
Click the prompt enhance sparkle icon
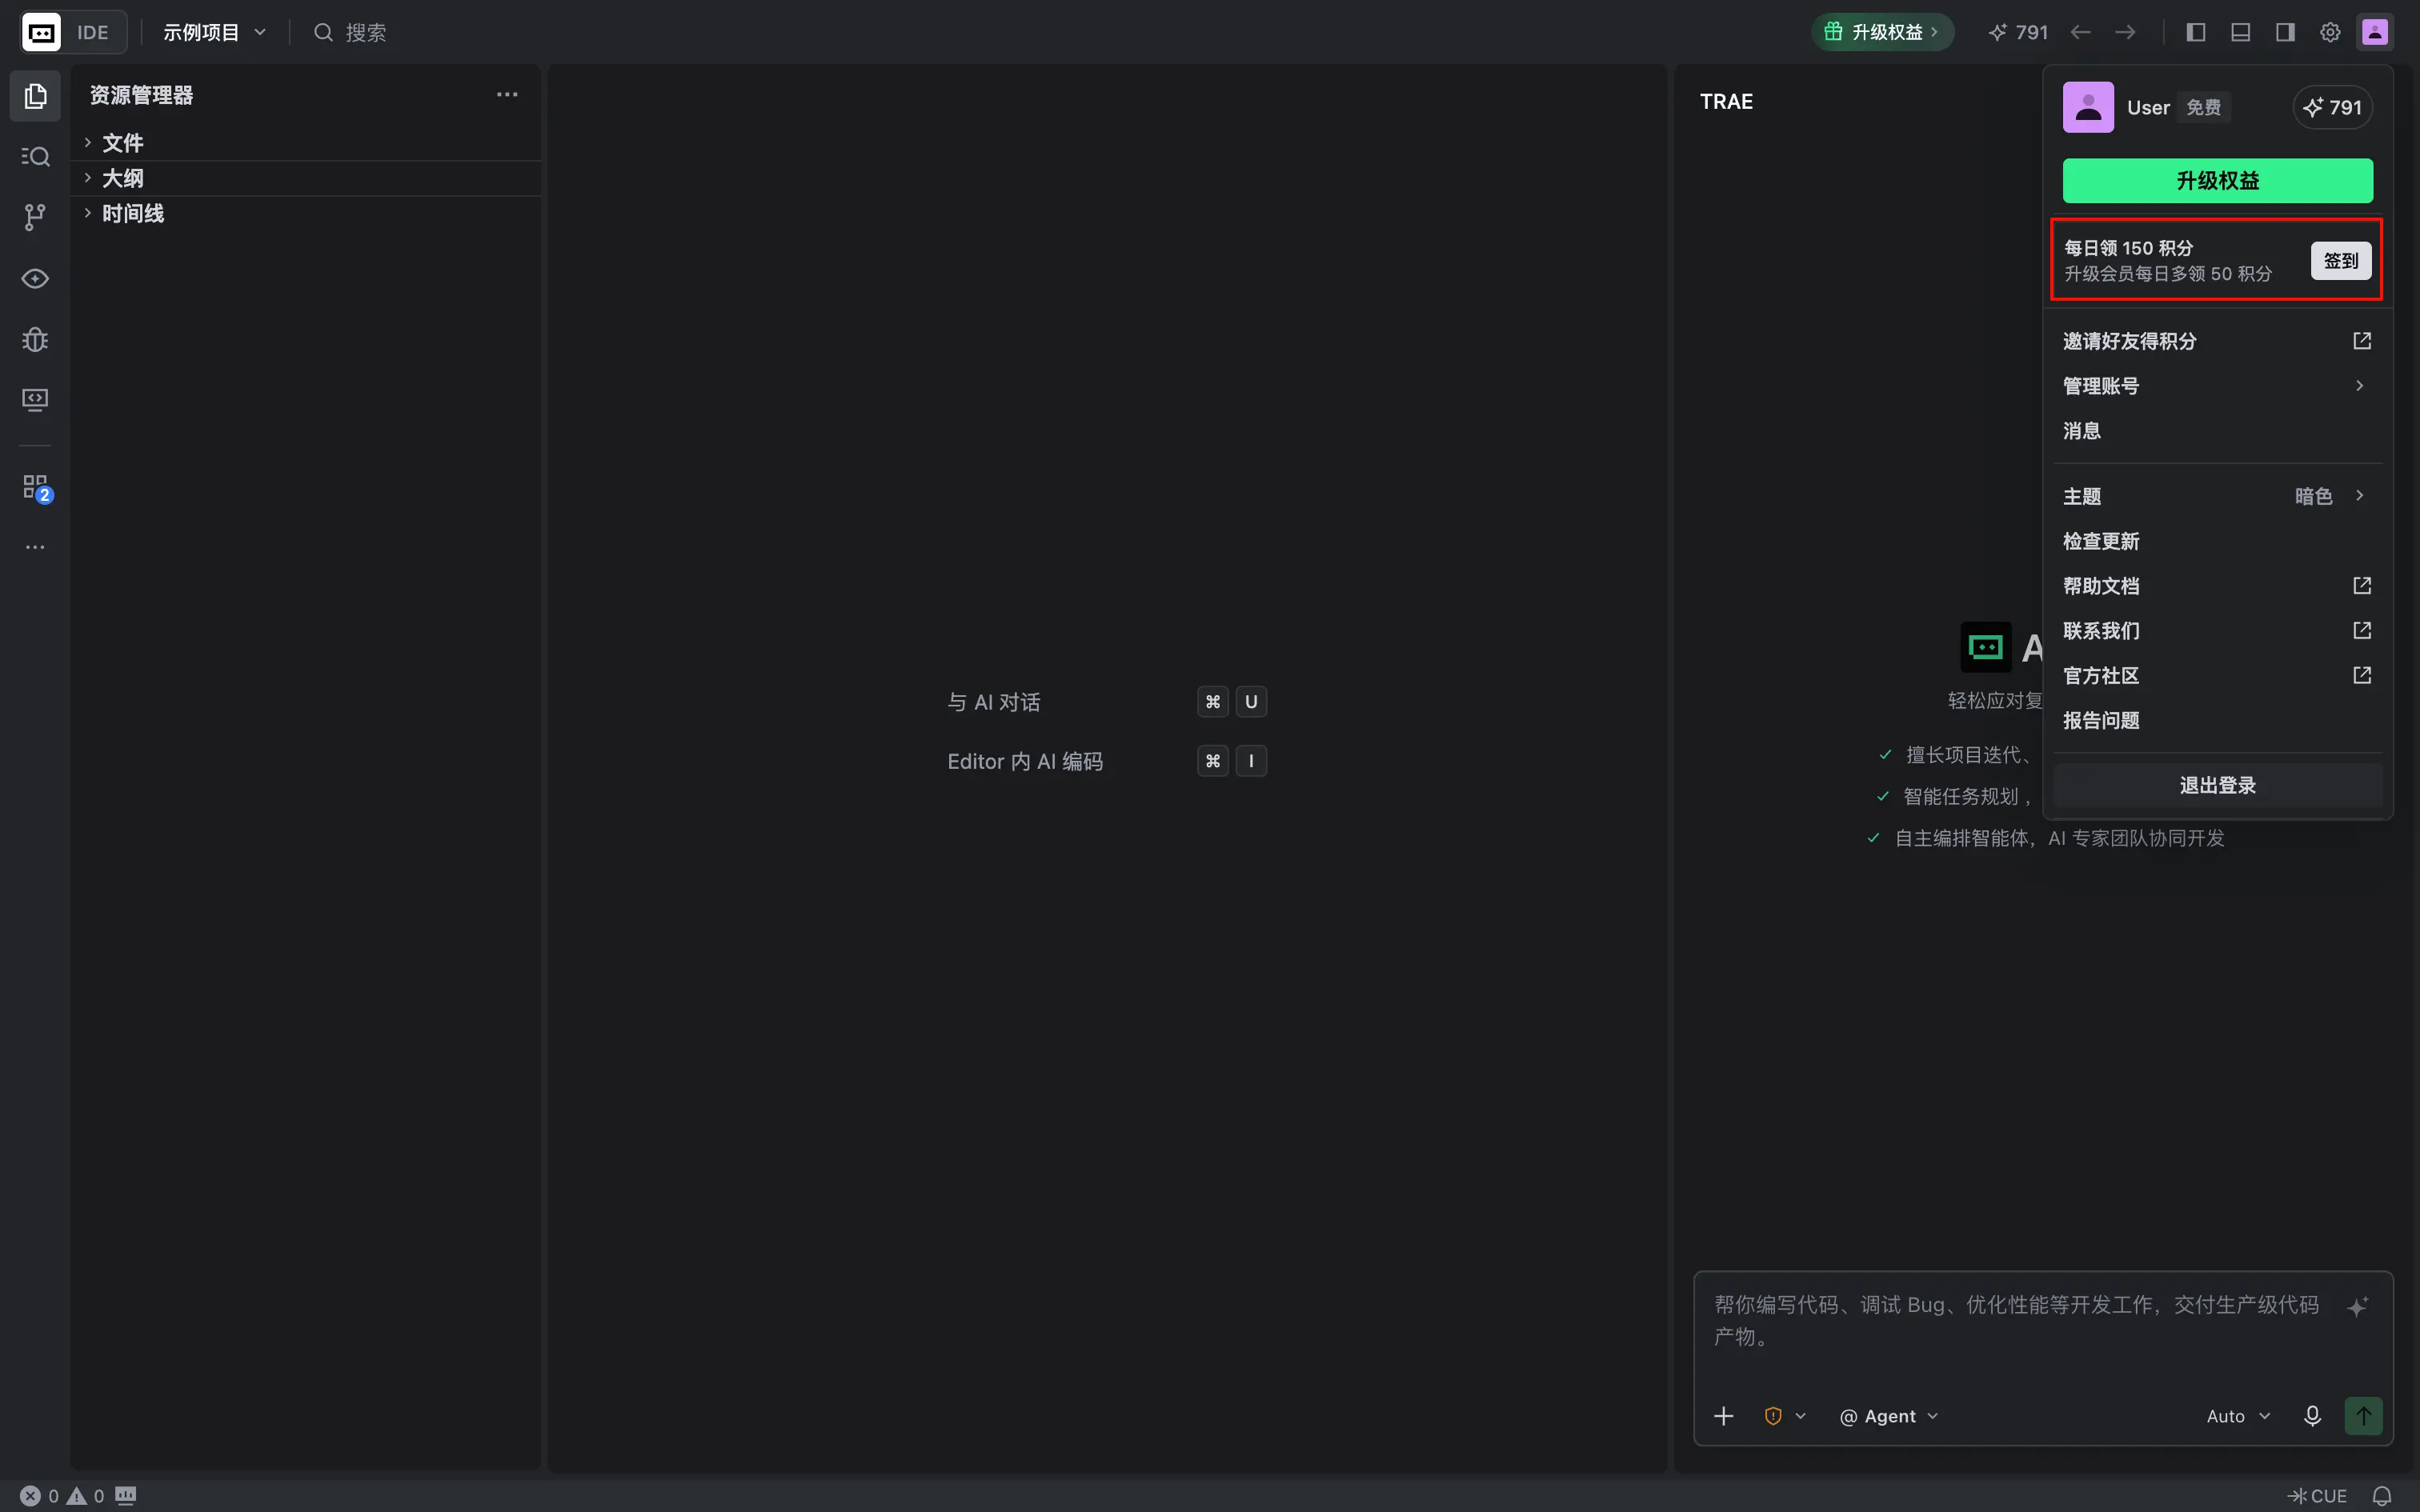pyautogui.click(x=2358, y=1306)
